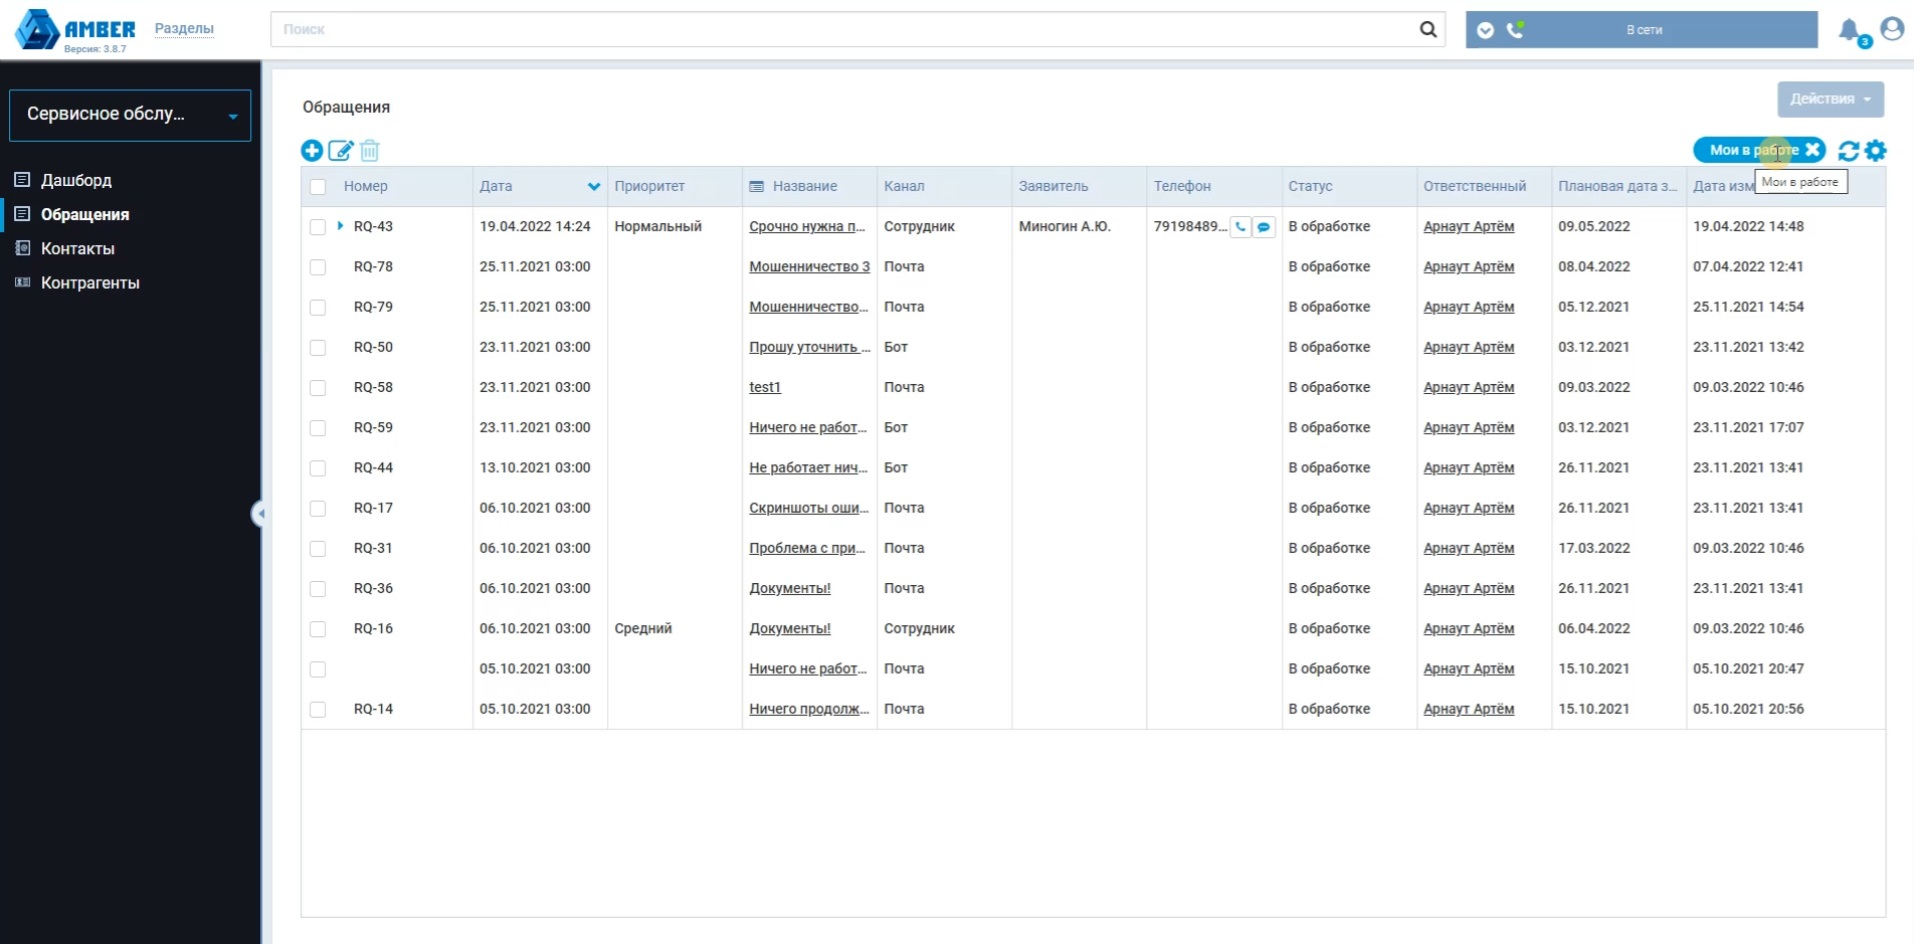Click the edit request pencil icon
Viewport: 1926px width, 944px height.
(341, 151)
